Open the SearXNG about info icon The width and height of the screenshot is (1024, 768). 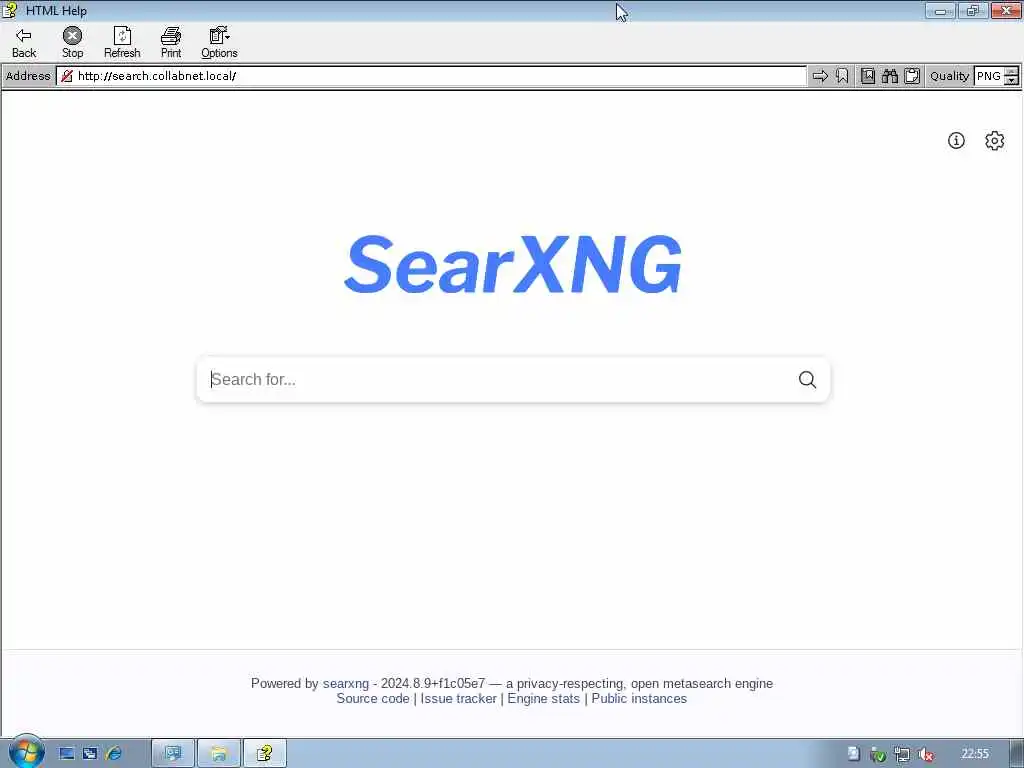click(x=956, y=140)
